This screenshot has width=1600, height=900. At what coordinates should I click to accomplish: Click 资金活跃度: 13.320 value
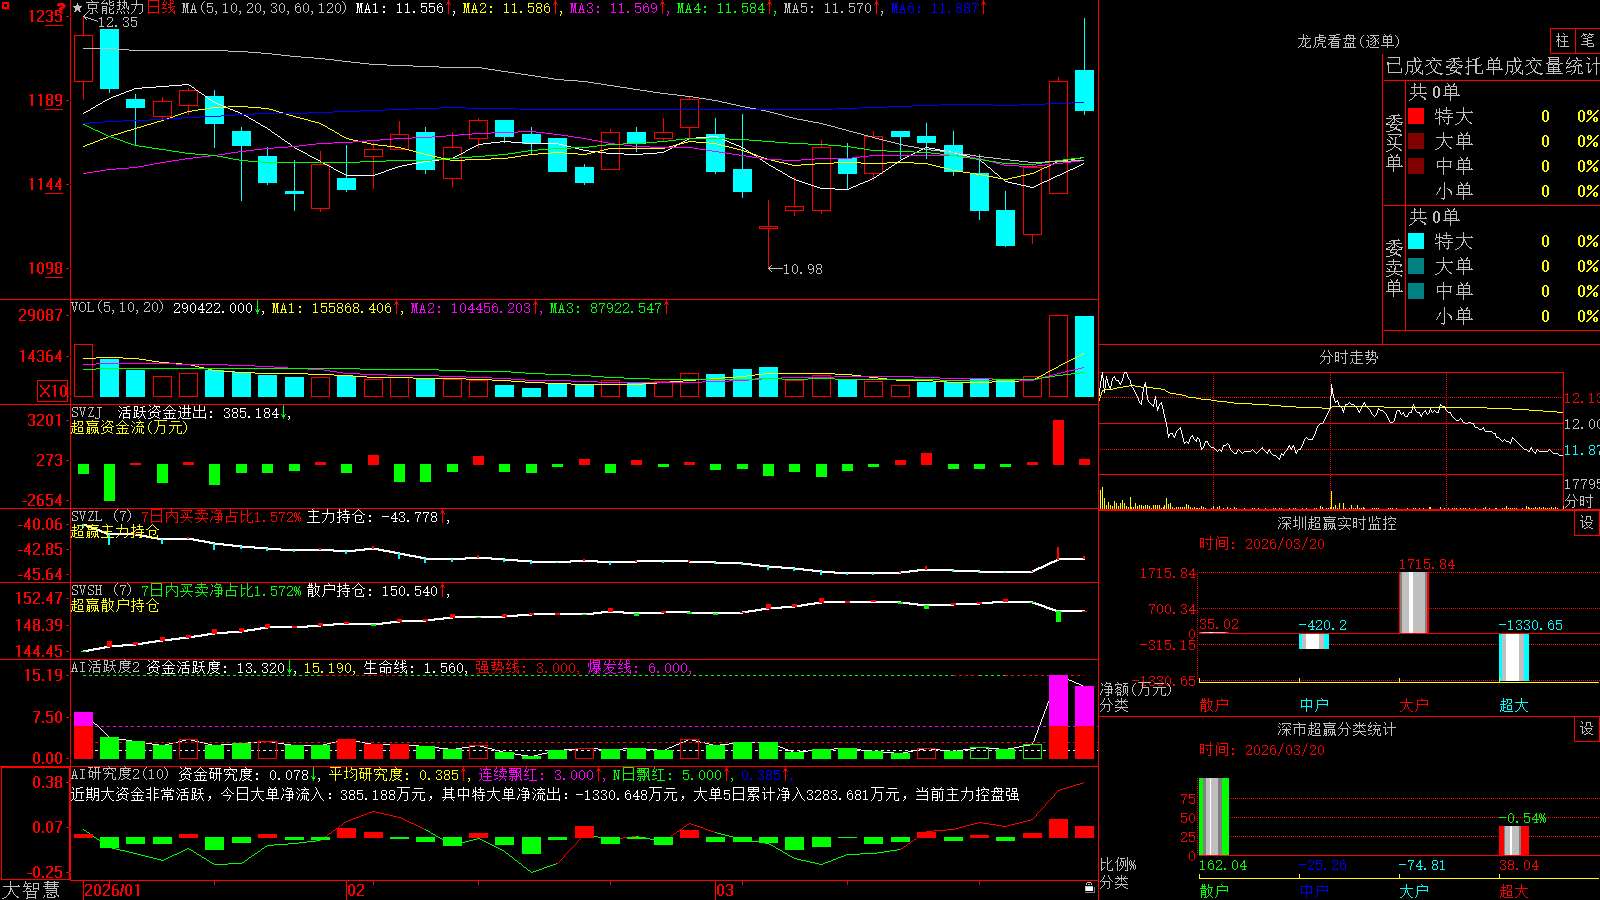click(220, 668)
